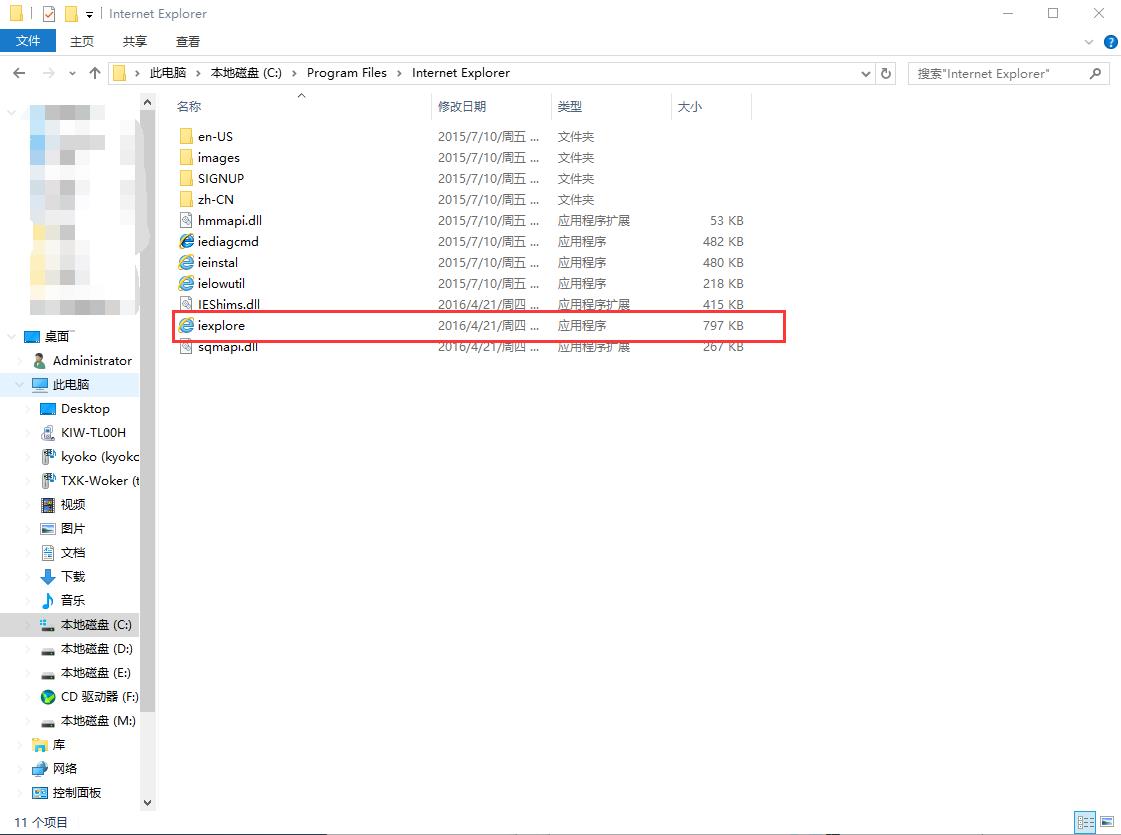Select 本地磁盘 (D:) in navigation pane

coord(96,649)
